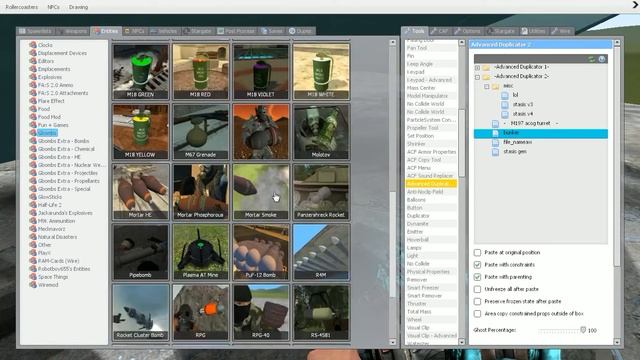Switch to the Spawnlists tab
640x360 pixels.
click(35, 31)
